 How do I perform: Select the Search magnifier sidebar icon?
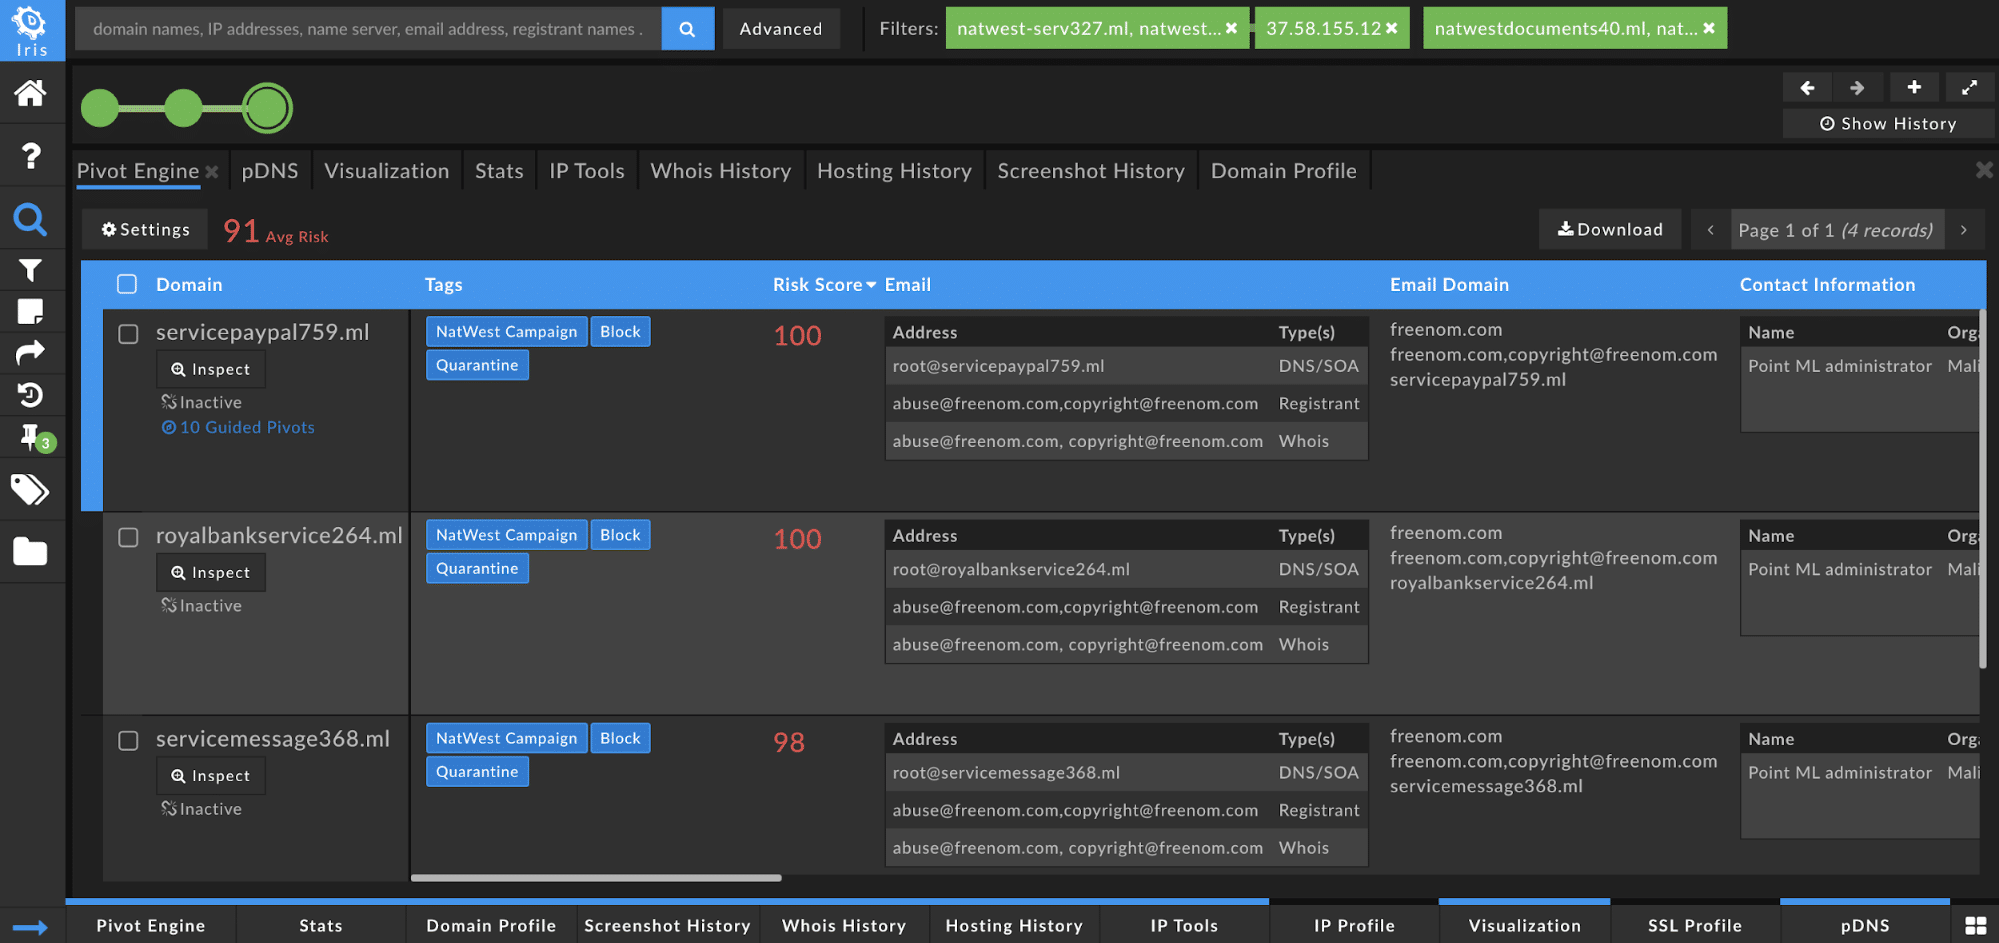click(30, 219)
